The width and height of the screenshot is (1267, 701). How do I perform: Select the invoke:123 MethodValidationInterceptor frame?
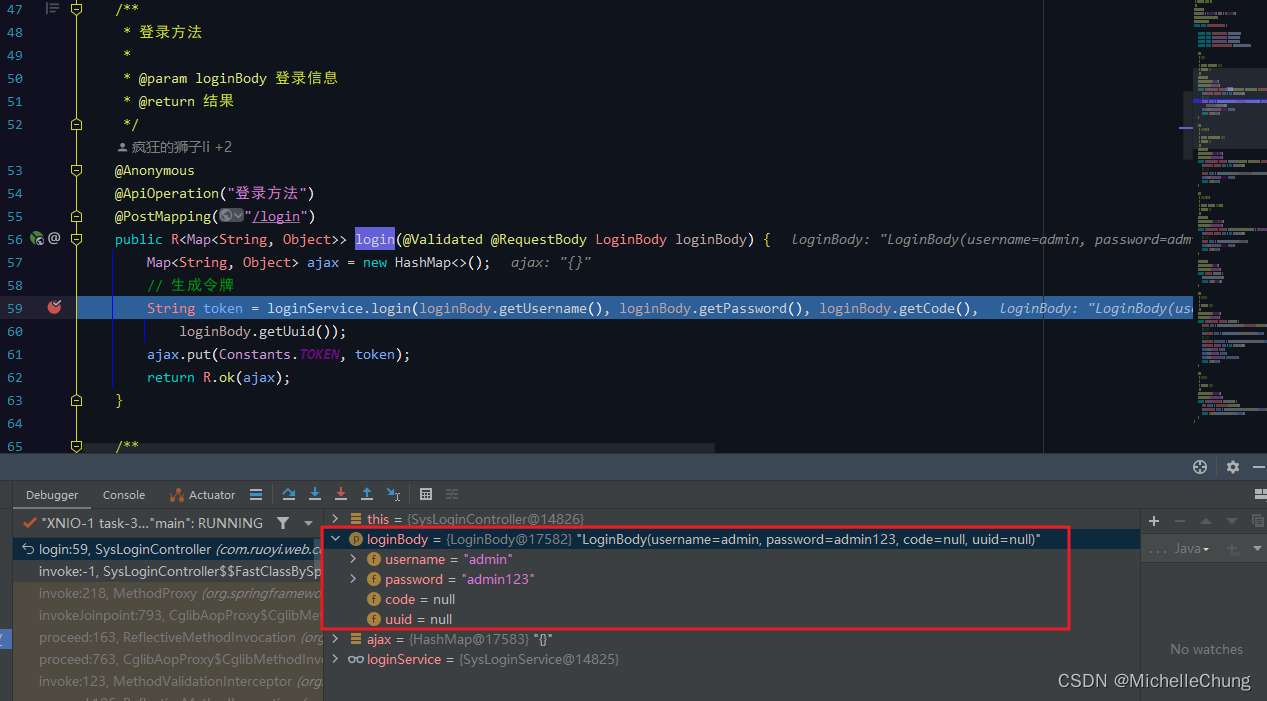(x=168, y=681)
